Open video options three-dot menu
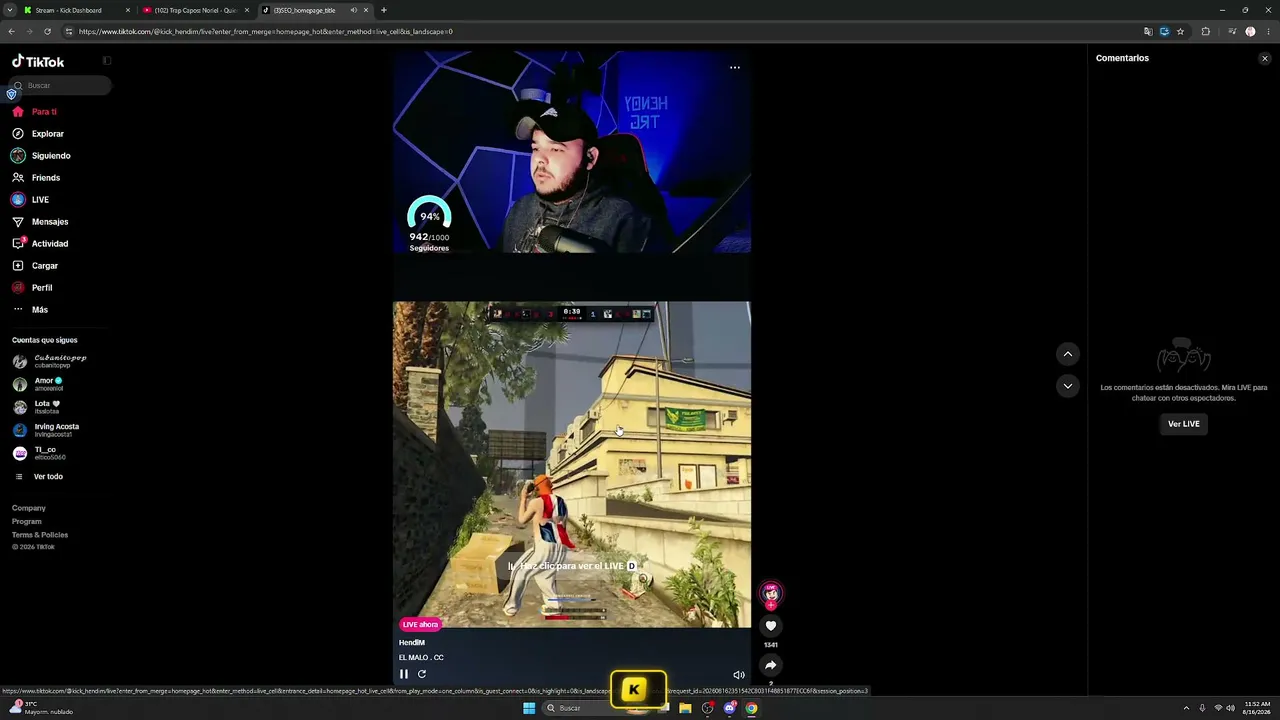The image size is (1280, 720). click(x=735, y=68)
